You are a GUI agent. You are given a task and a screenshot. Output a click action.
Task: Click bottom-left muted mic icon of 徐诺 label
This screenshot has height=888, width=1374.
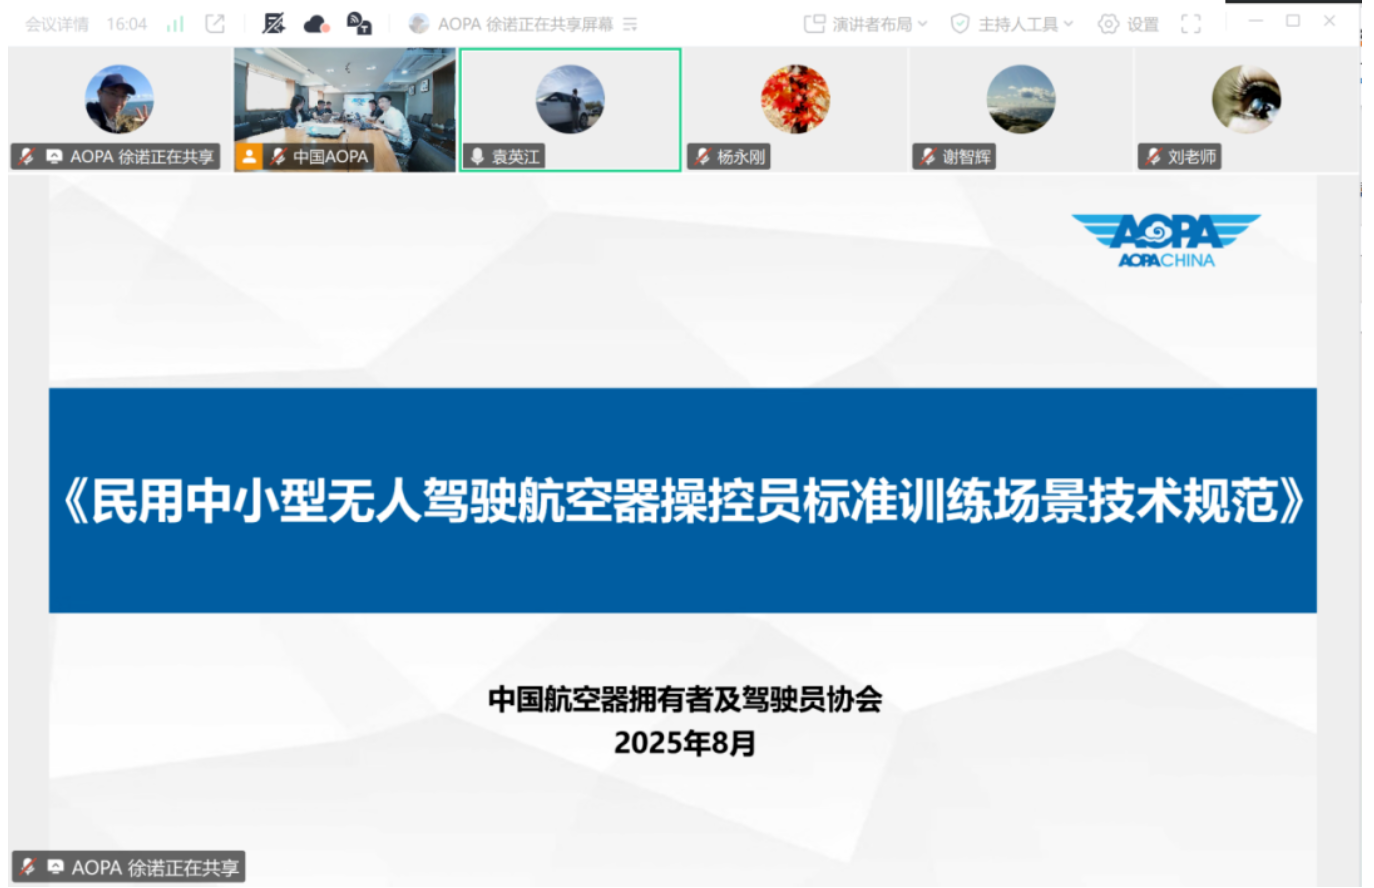(x=29, y=867)
